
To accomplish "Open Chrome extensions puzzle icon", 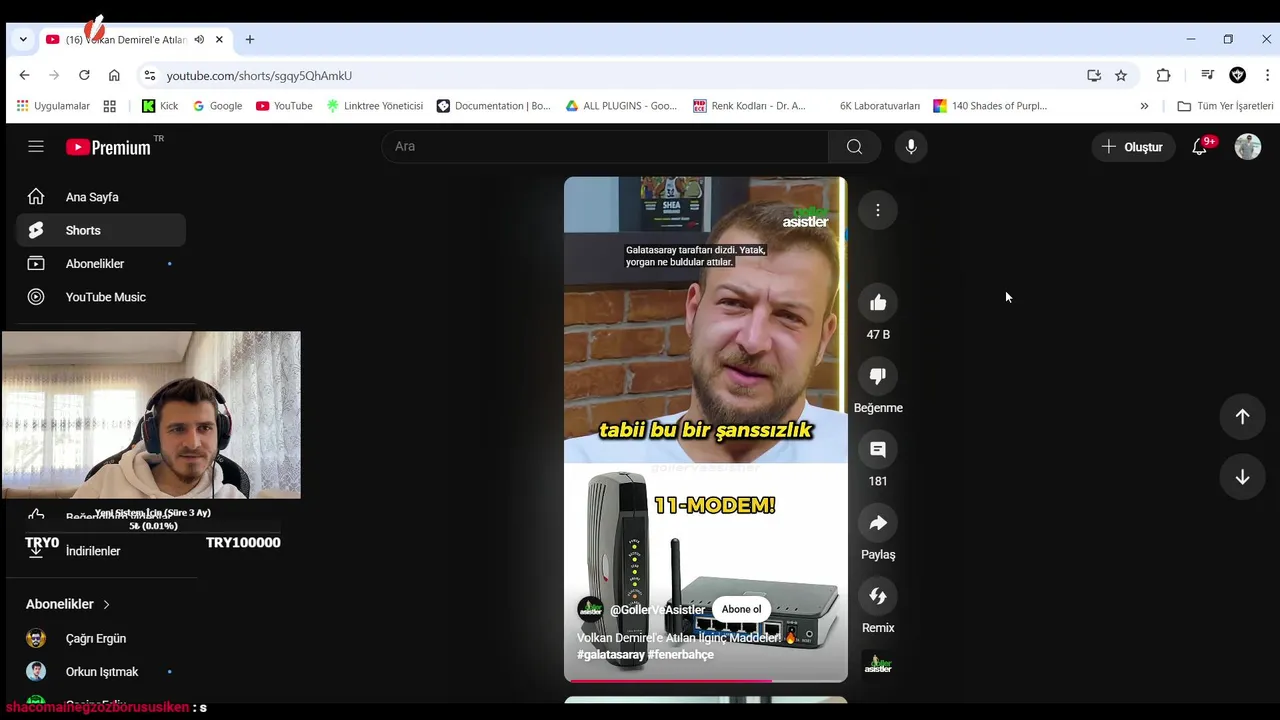I will click(1163, 75).
